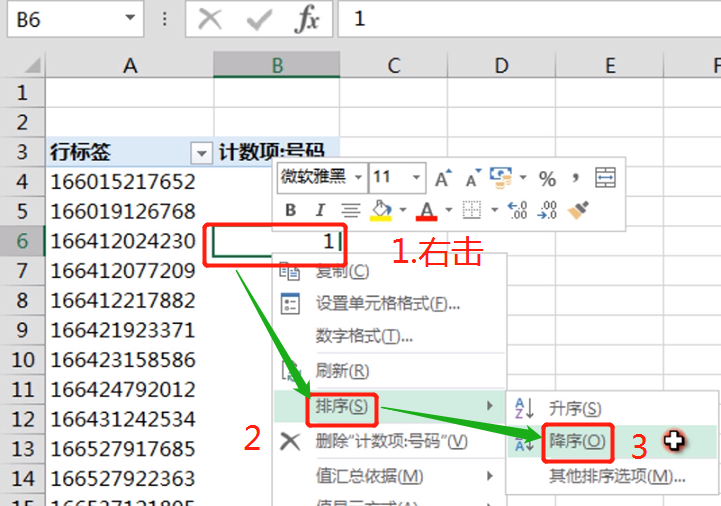
Task: Open the Name Box dropdown arrow
Action: pos(130,18)
